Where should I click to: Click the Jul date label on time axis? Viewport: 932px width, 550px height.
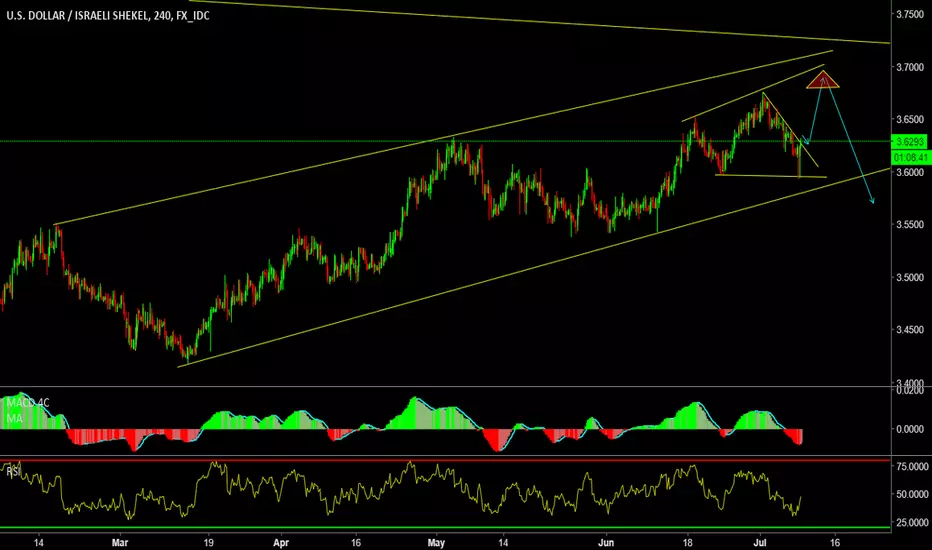(x=760, y=543)
